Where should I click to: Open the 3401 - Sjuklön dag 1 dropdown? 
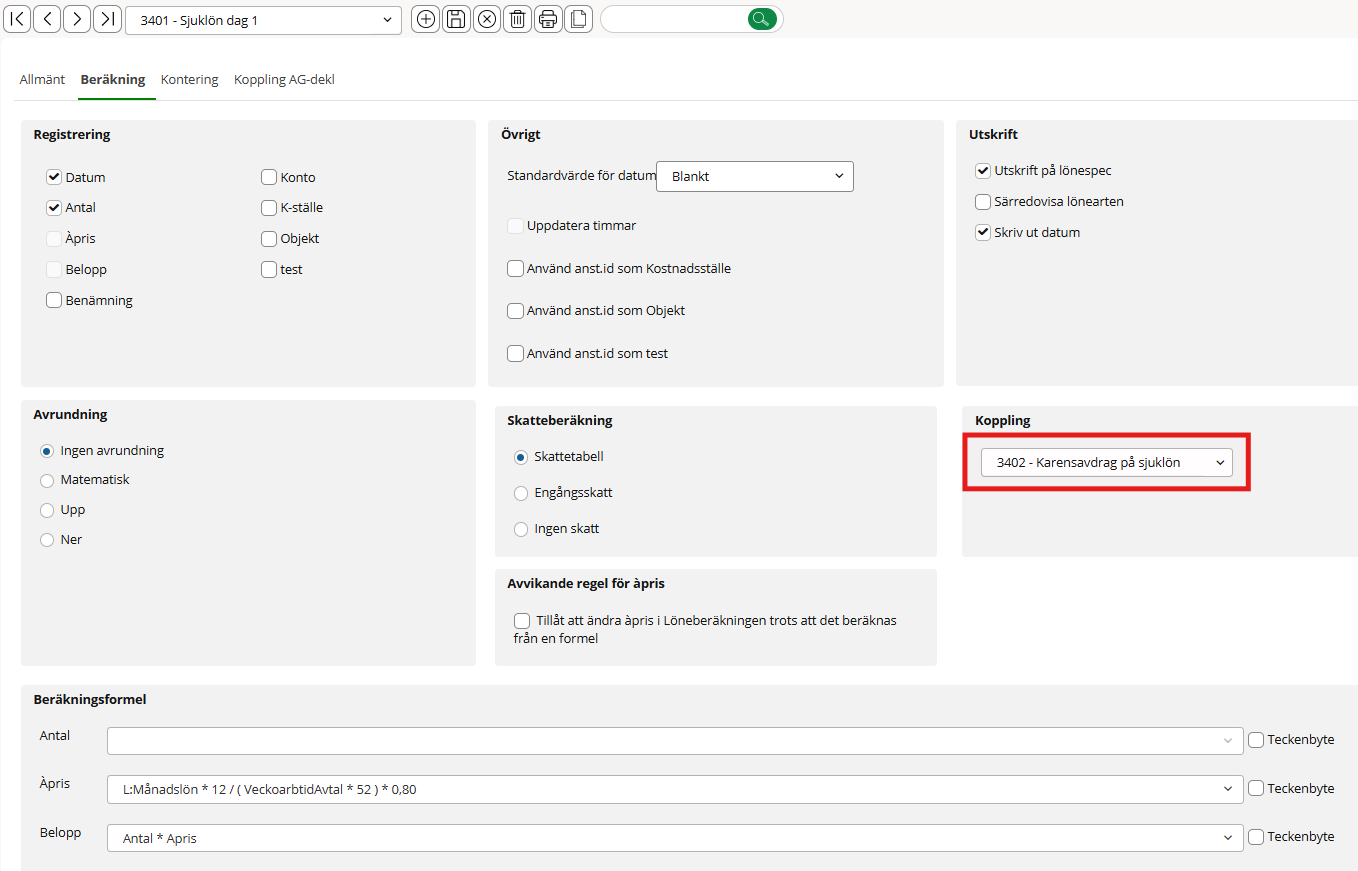tap(263, 20)
